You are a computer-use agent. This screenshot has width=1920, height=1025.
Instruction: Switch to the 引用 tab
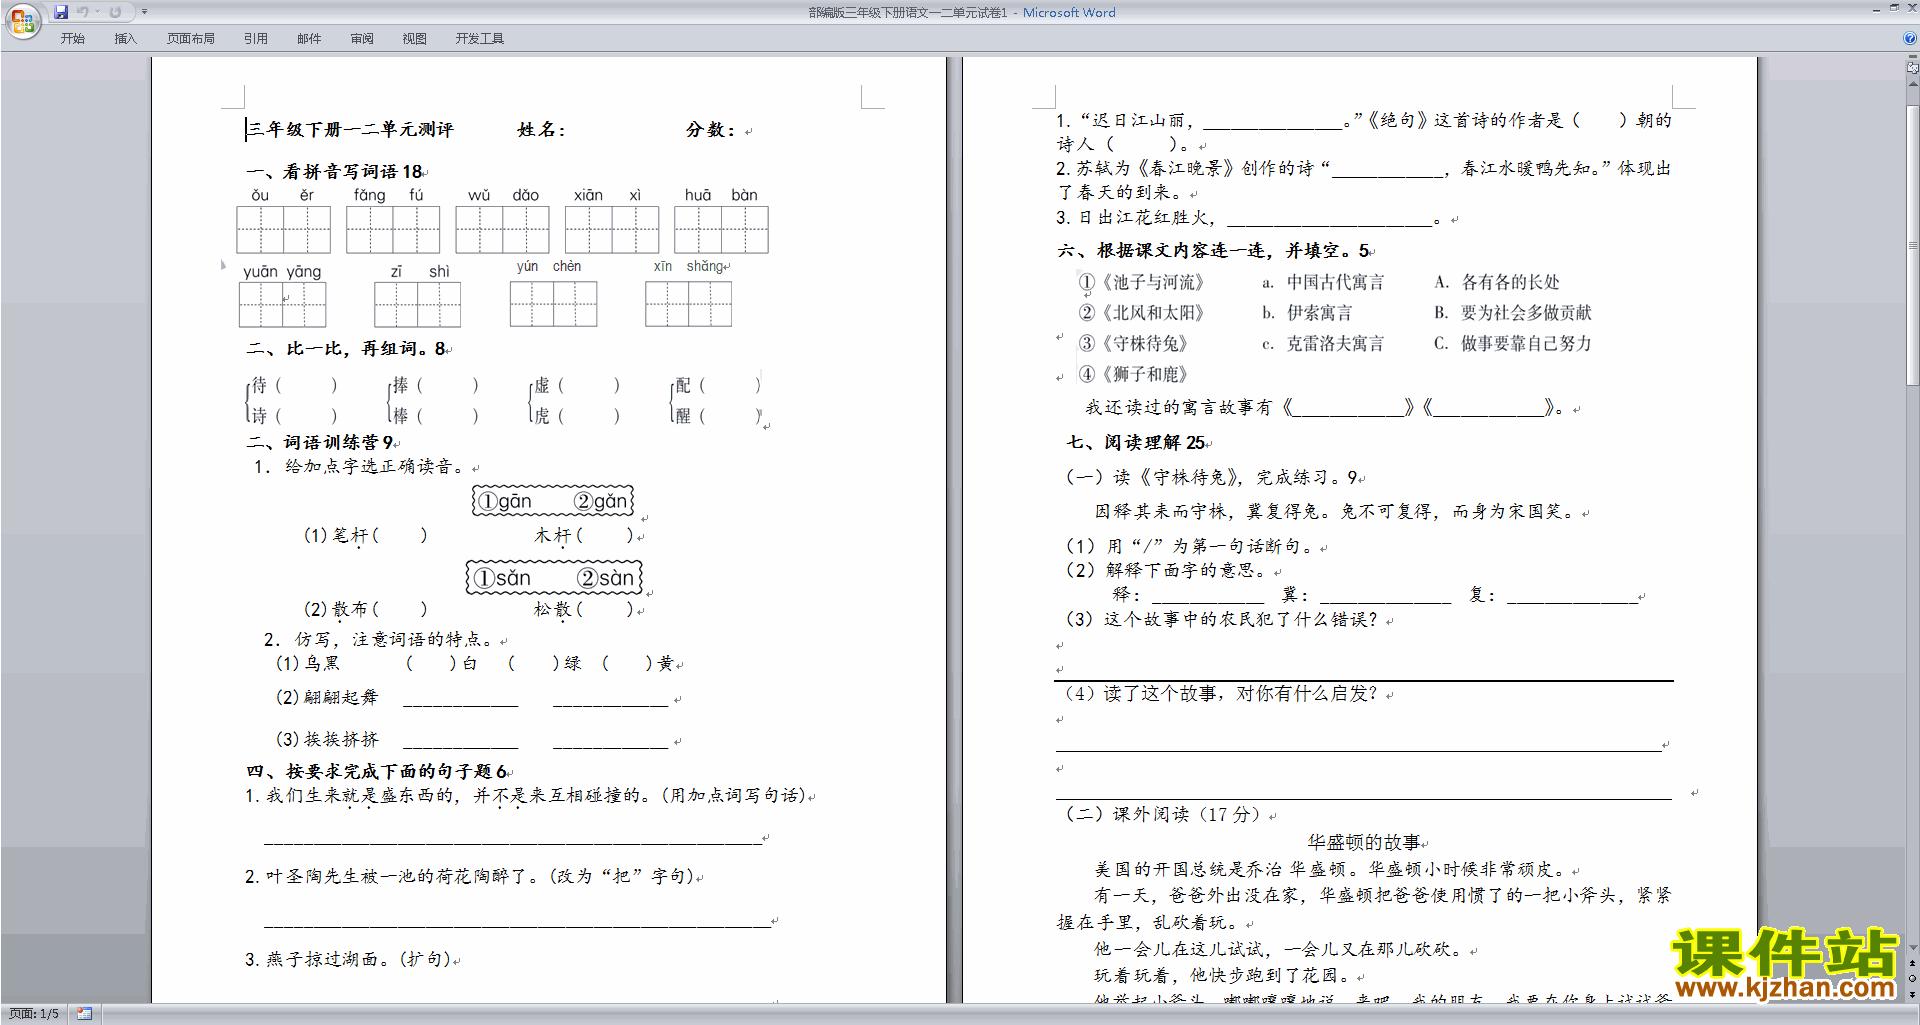click(x=256, y=39)
